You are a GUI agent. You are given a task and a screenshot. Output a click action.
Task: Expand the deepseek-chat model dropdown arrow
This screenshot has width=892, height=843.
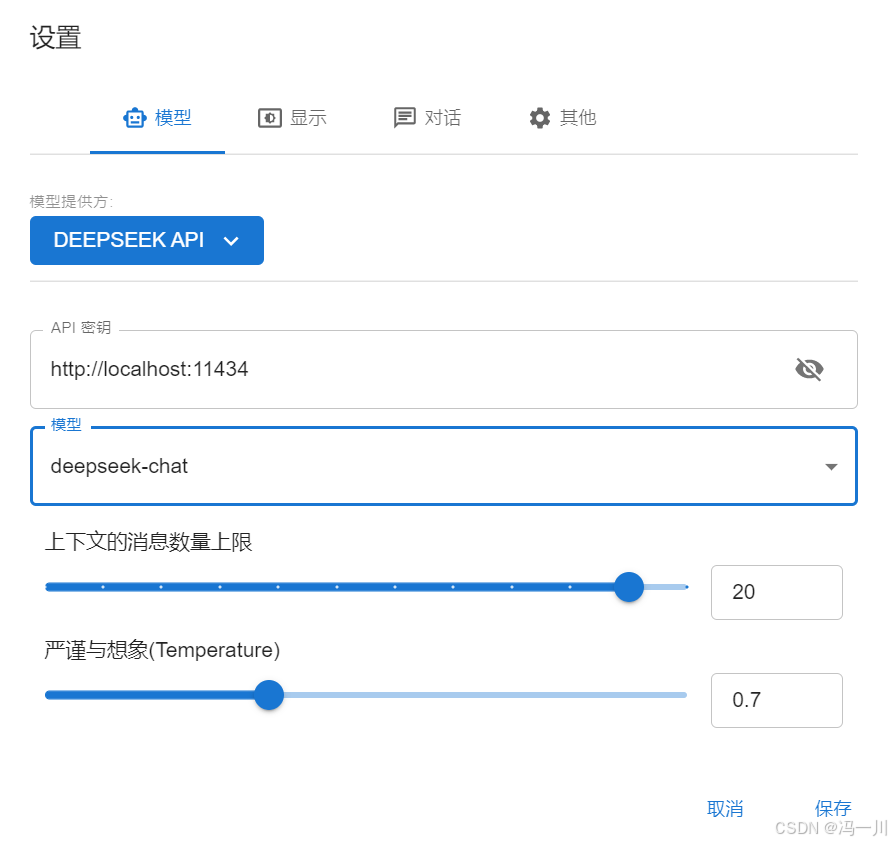(x=831, y=466)
